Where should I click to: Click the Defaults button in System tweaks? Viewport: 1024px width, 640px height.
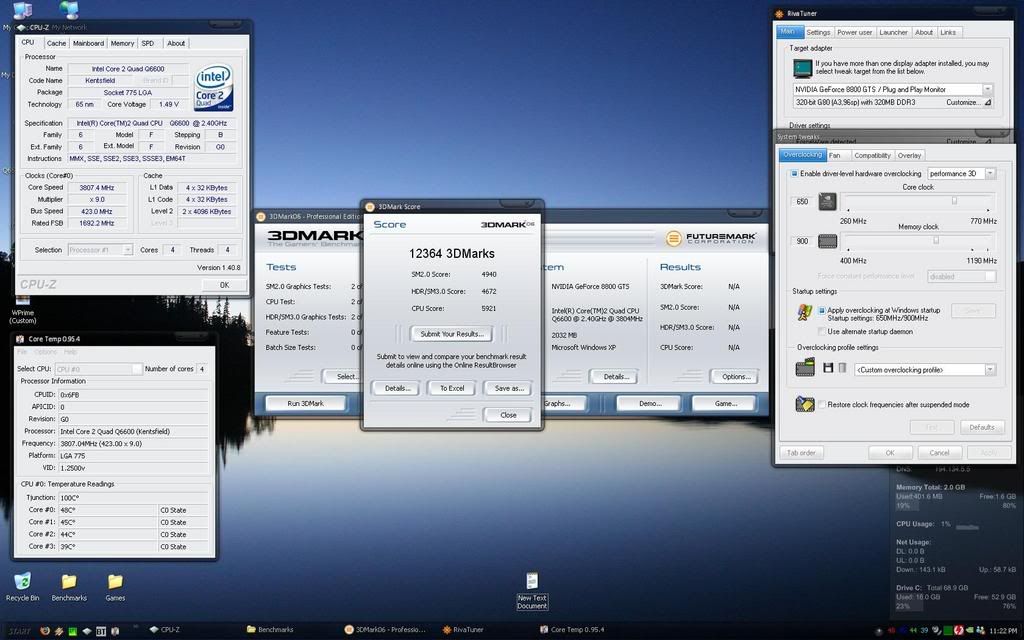[x=982, y=427]
